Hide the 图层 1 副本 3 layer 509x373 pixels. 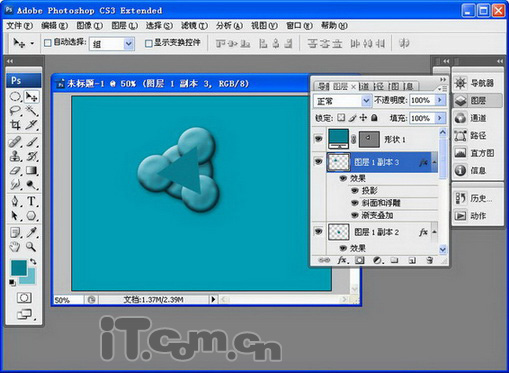coord(319,162)
